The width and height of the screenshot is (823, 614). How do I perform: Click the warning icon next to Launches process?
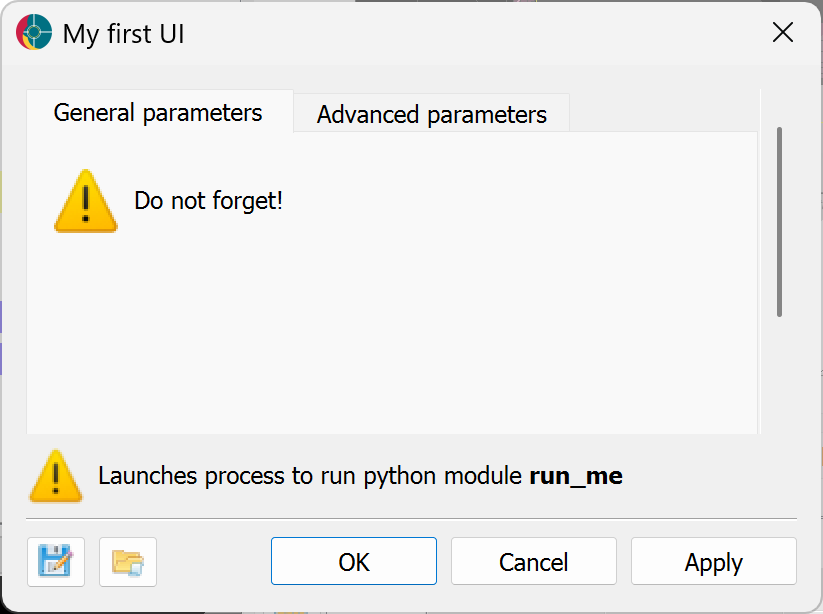point(56,477)
